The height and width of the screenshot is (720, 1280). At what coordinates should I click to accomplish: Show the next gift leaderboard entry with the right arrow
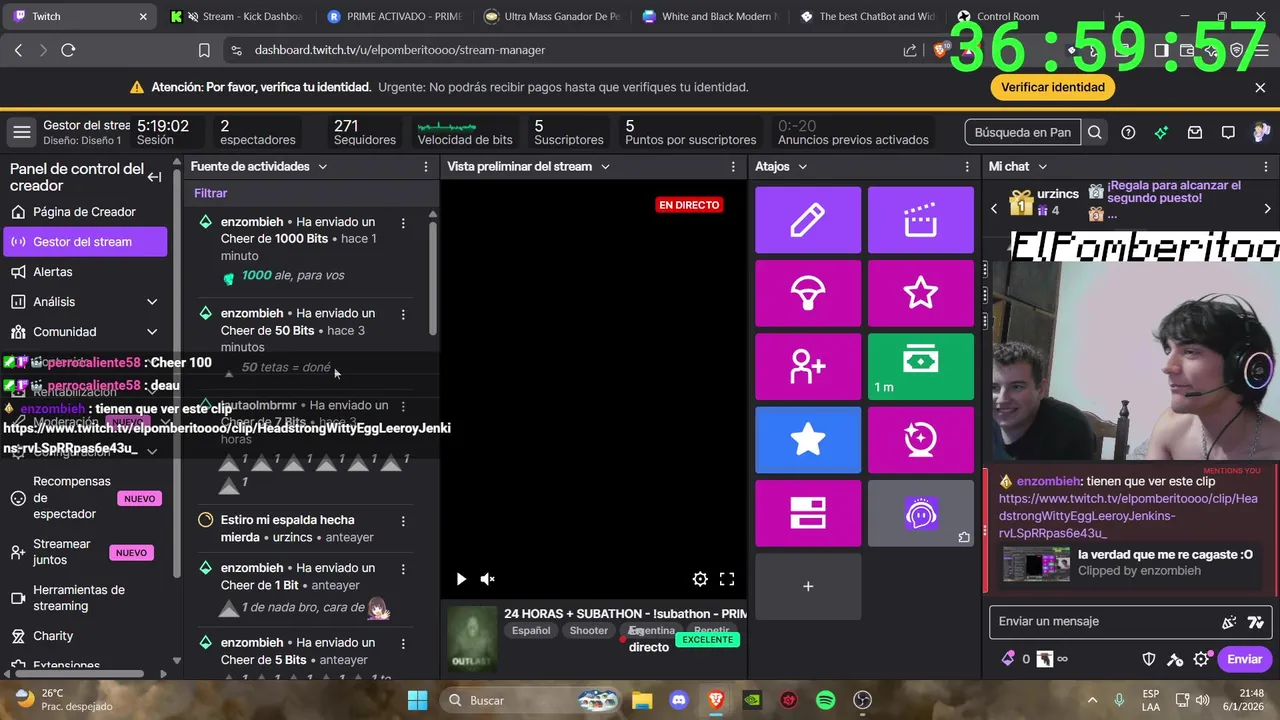click(1267, 209)
